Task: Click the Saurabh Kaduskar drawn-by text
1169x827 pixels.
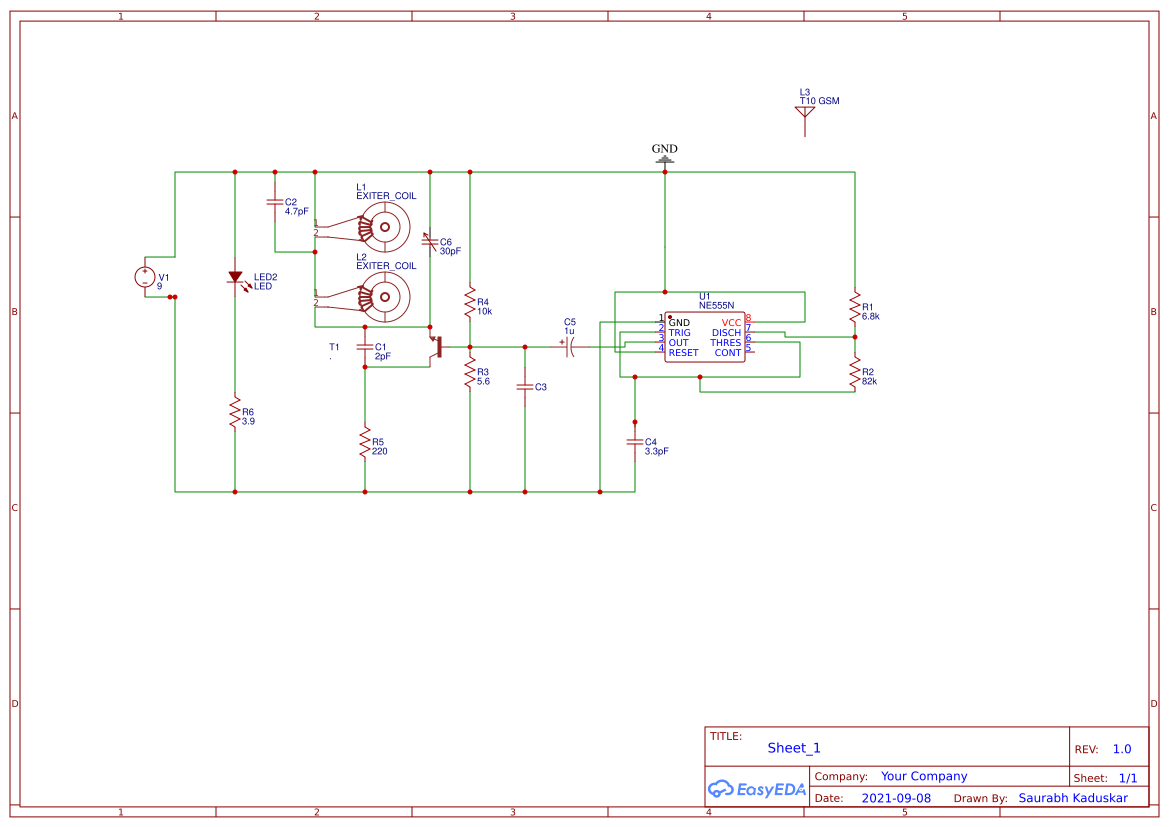Action: 1072,797
